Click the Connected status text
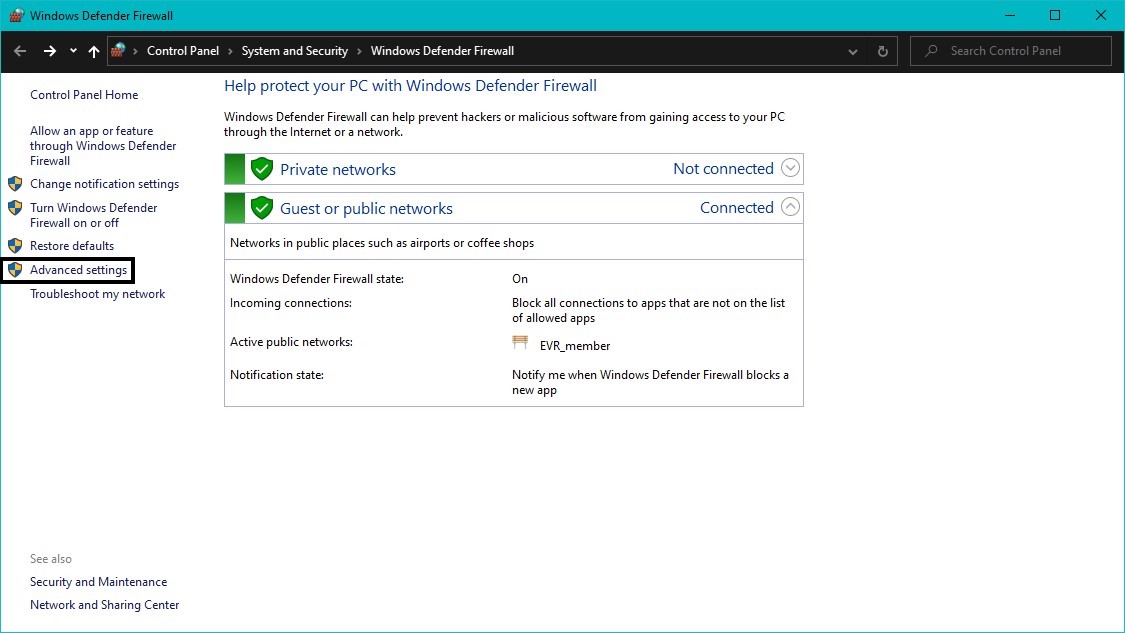This screenshot has height=633, width=1125. pos(737,207)
